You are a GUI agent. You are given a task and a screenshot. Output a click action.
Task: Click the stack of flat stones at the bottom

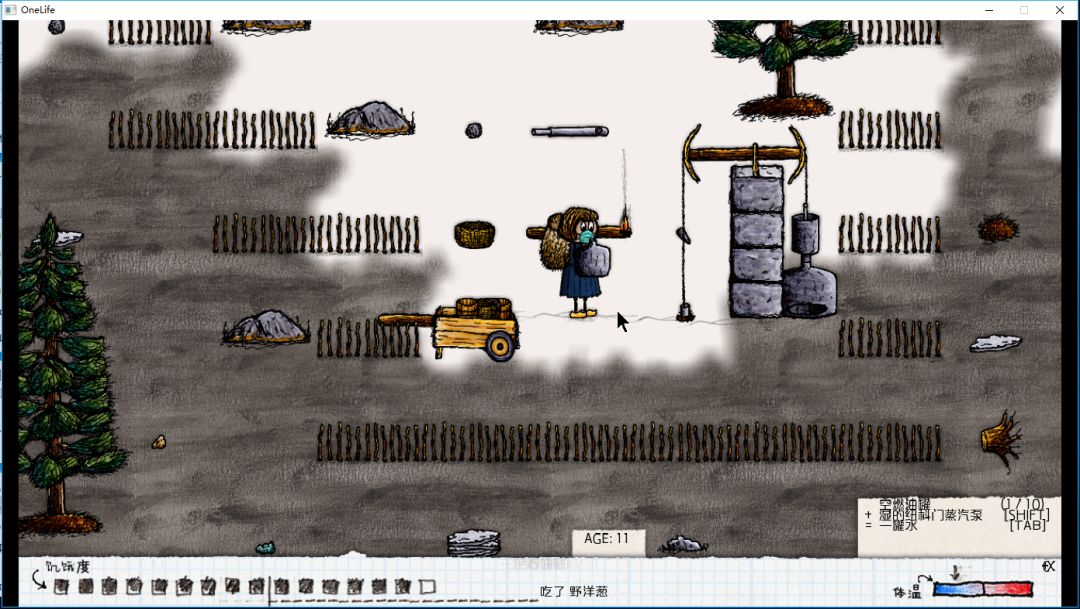pos(474,541)
